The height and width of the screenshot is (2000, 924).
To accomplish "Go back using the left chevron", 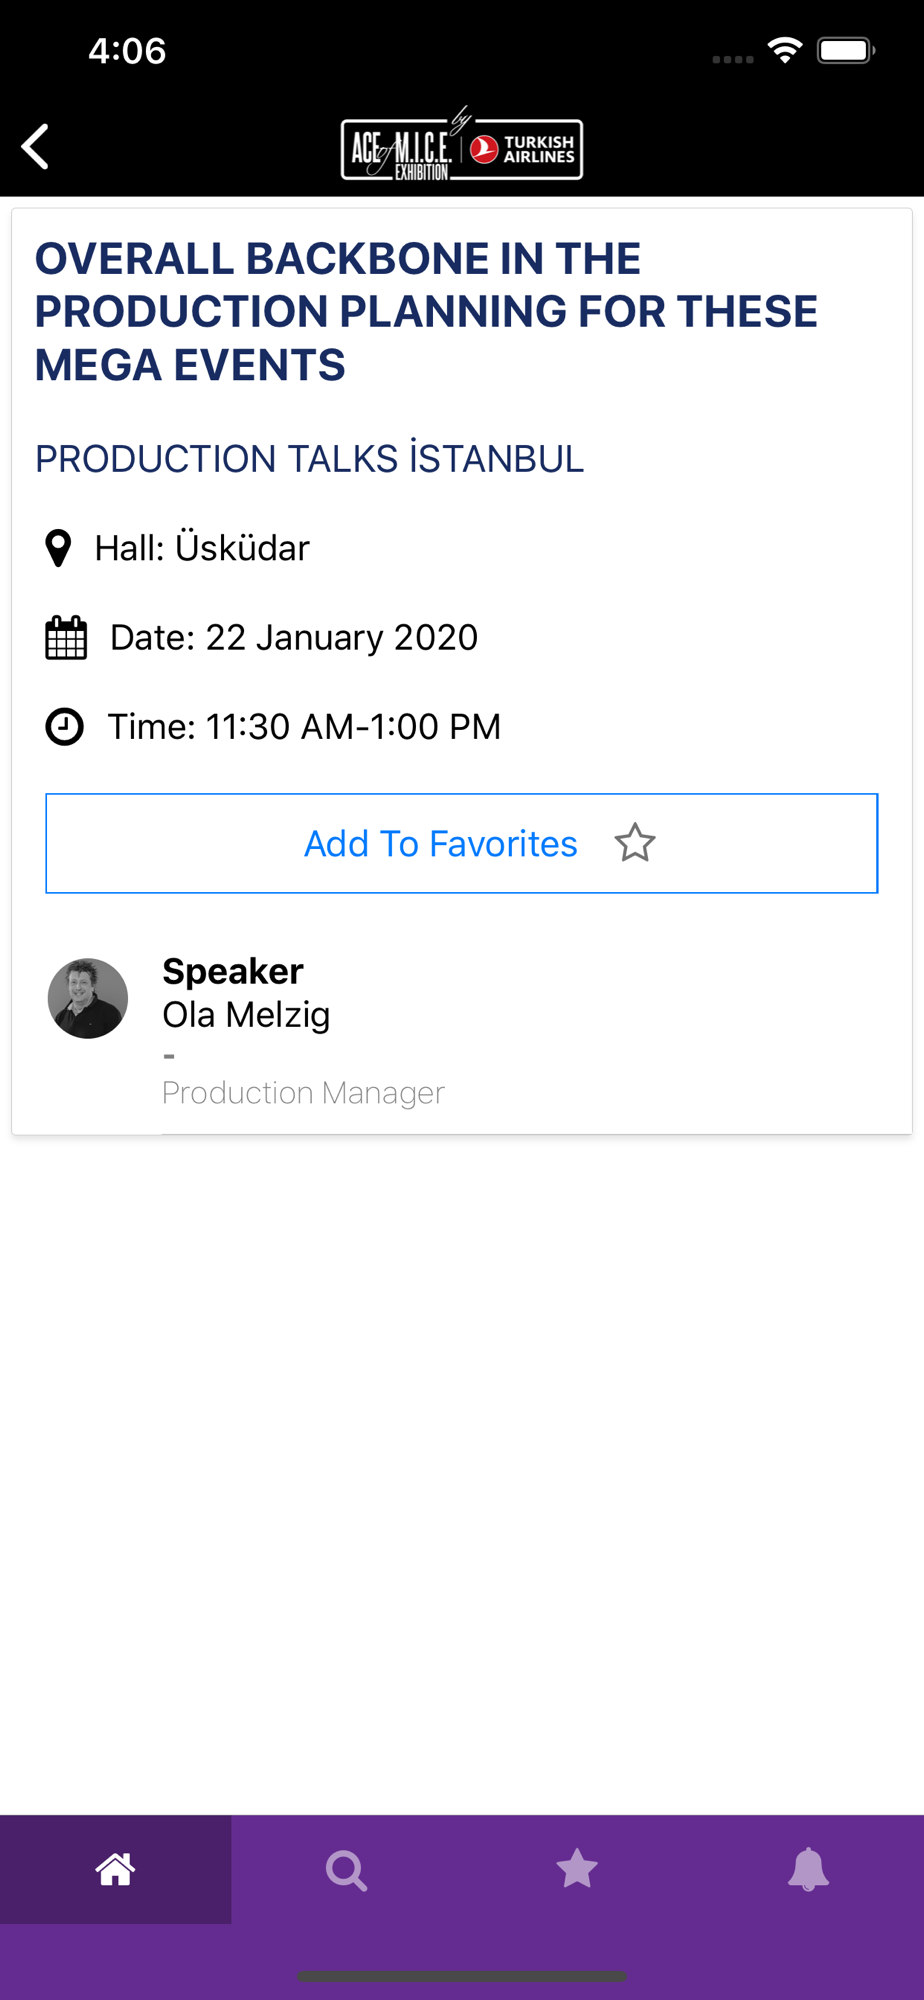I will [x=36, y=147].
